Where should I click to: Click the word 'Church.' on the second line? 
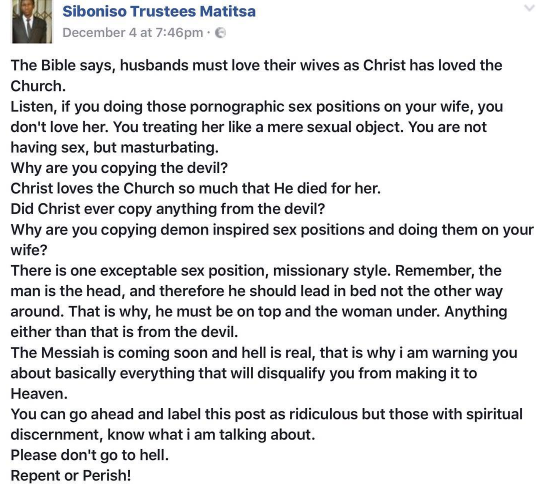pyautogui.click(x=38, y=86)
